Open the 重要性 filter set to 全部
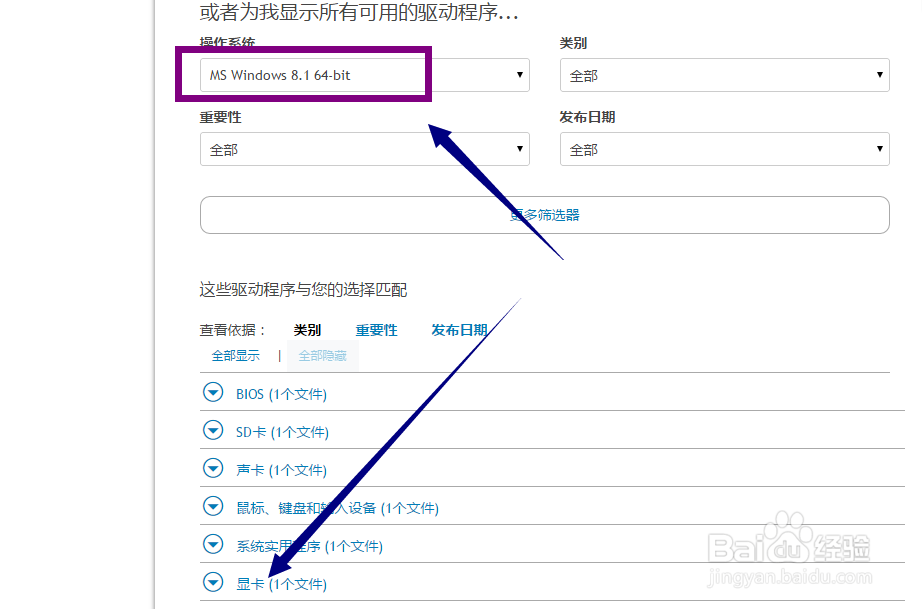The height and width of the screenshot is (609, 922). coord(364,148)
